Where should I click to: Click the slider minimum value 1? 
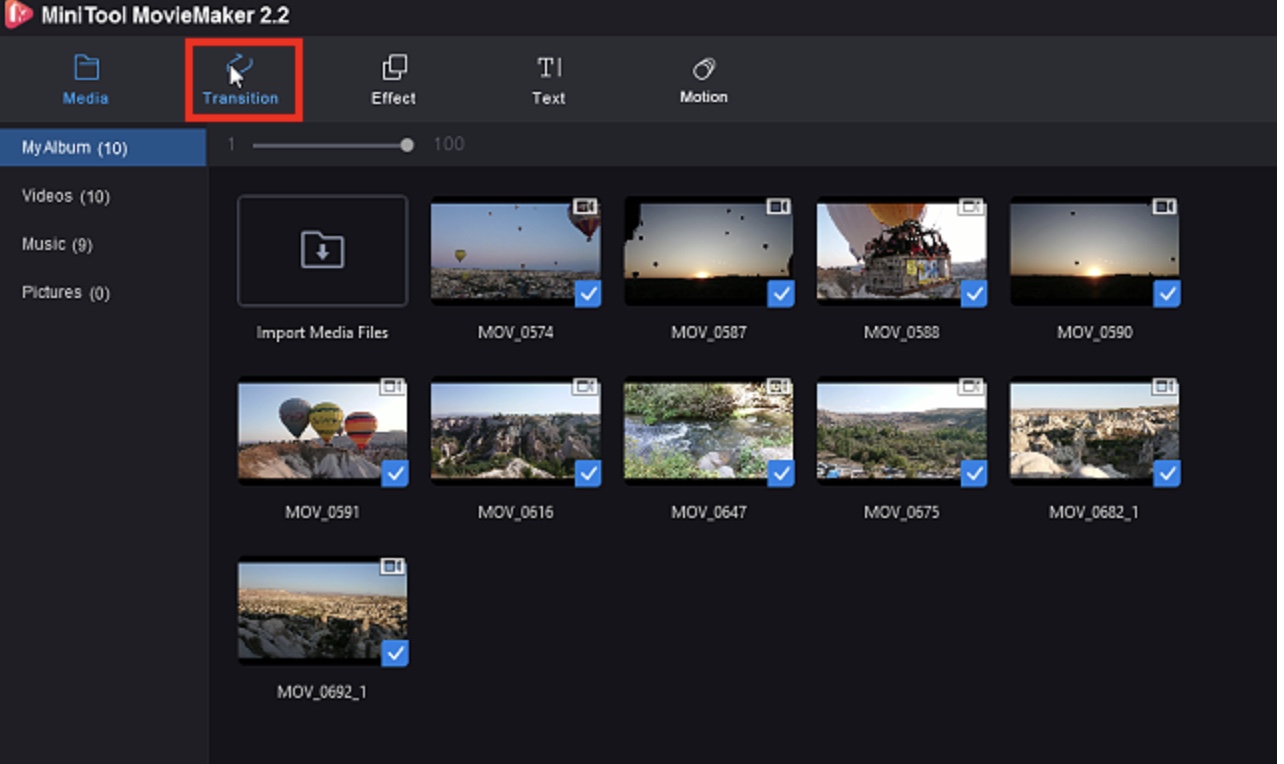[x=231, y=144]
